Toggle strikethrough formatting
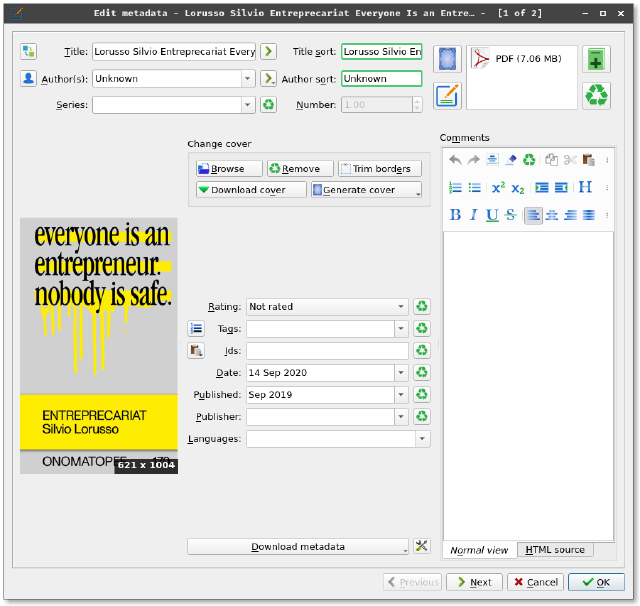 (511, 215)
